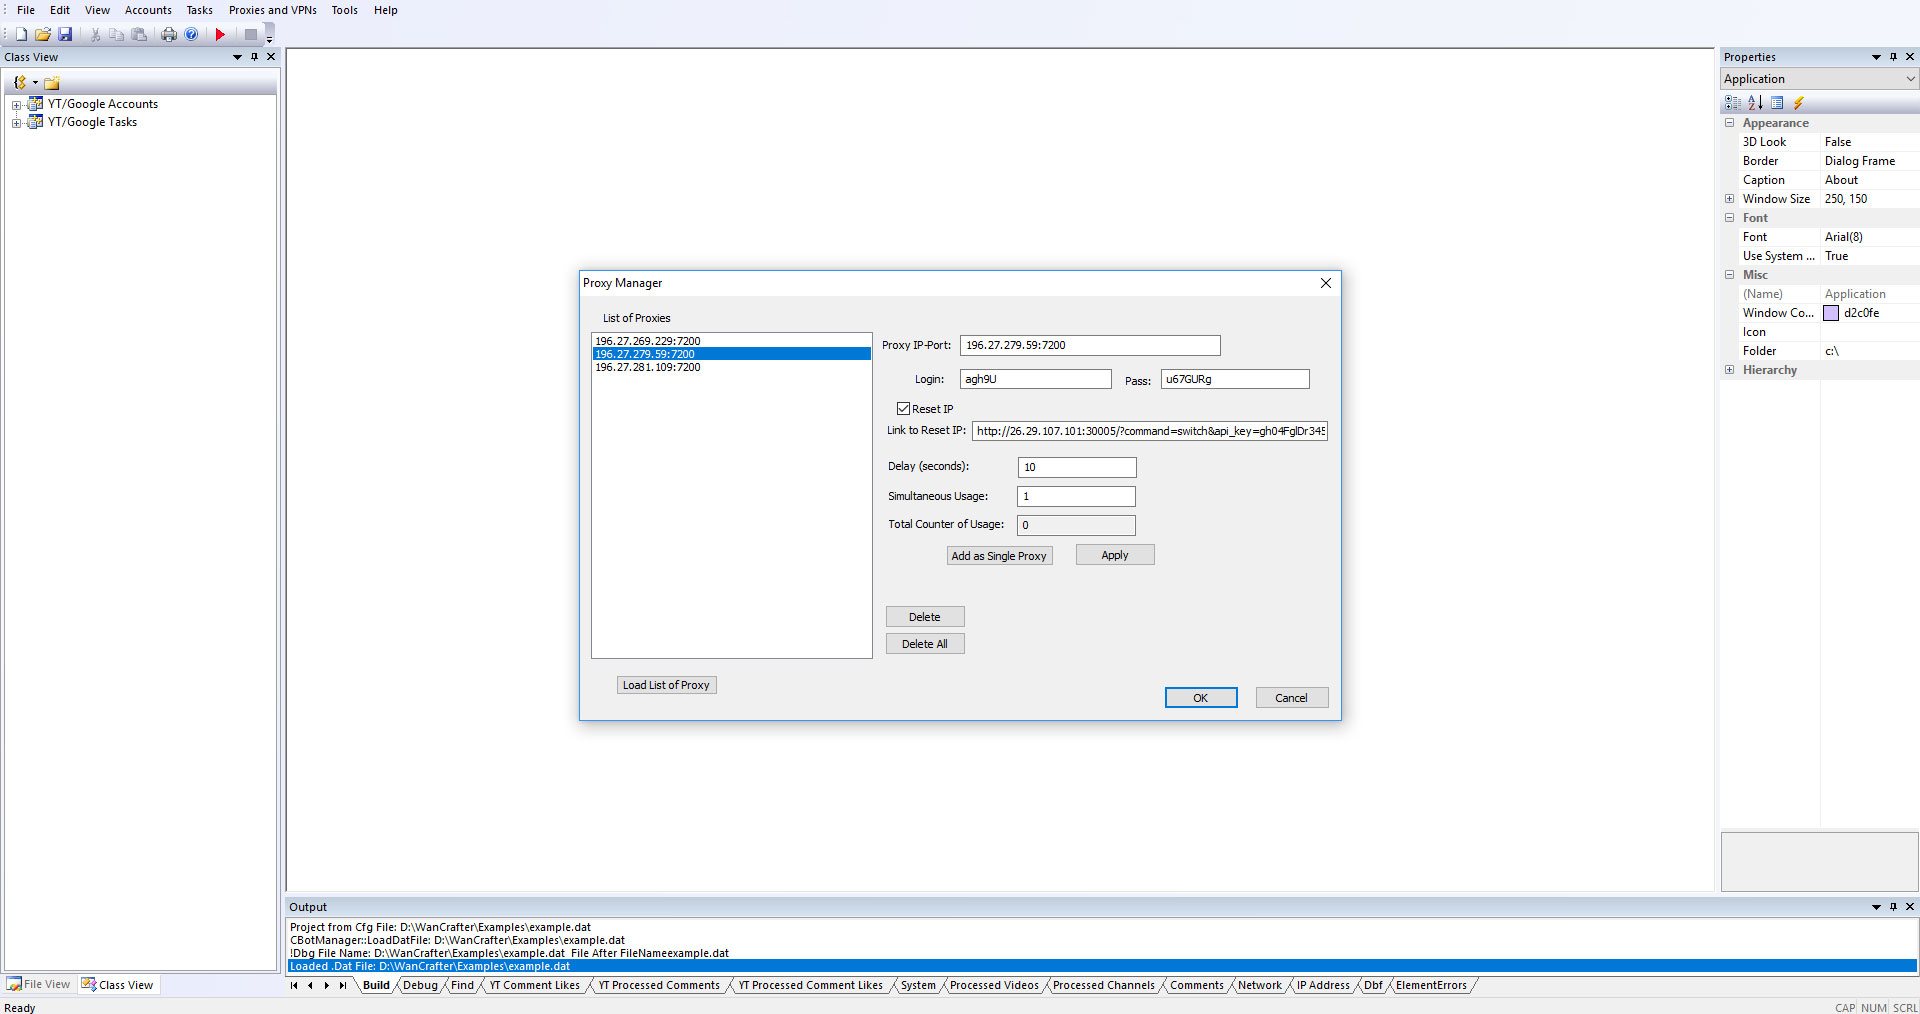Click the Load List of Proxy button
The width and height of the screenshot is (1920, 1014).
point(666,685)
